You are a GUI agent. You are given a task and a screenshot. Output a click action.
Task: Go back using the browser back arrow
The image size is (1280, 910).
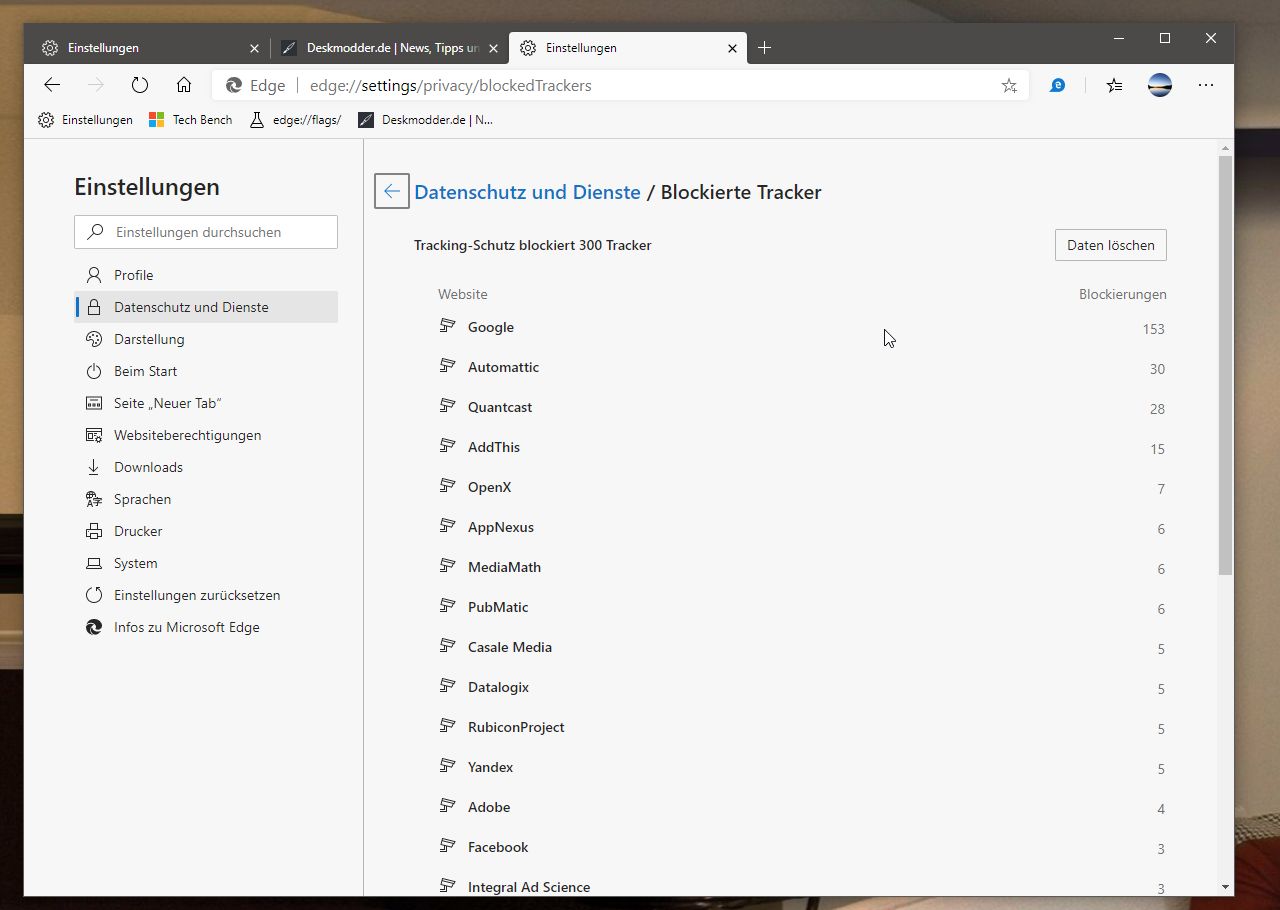(52, 86)
